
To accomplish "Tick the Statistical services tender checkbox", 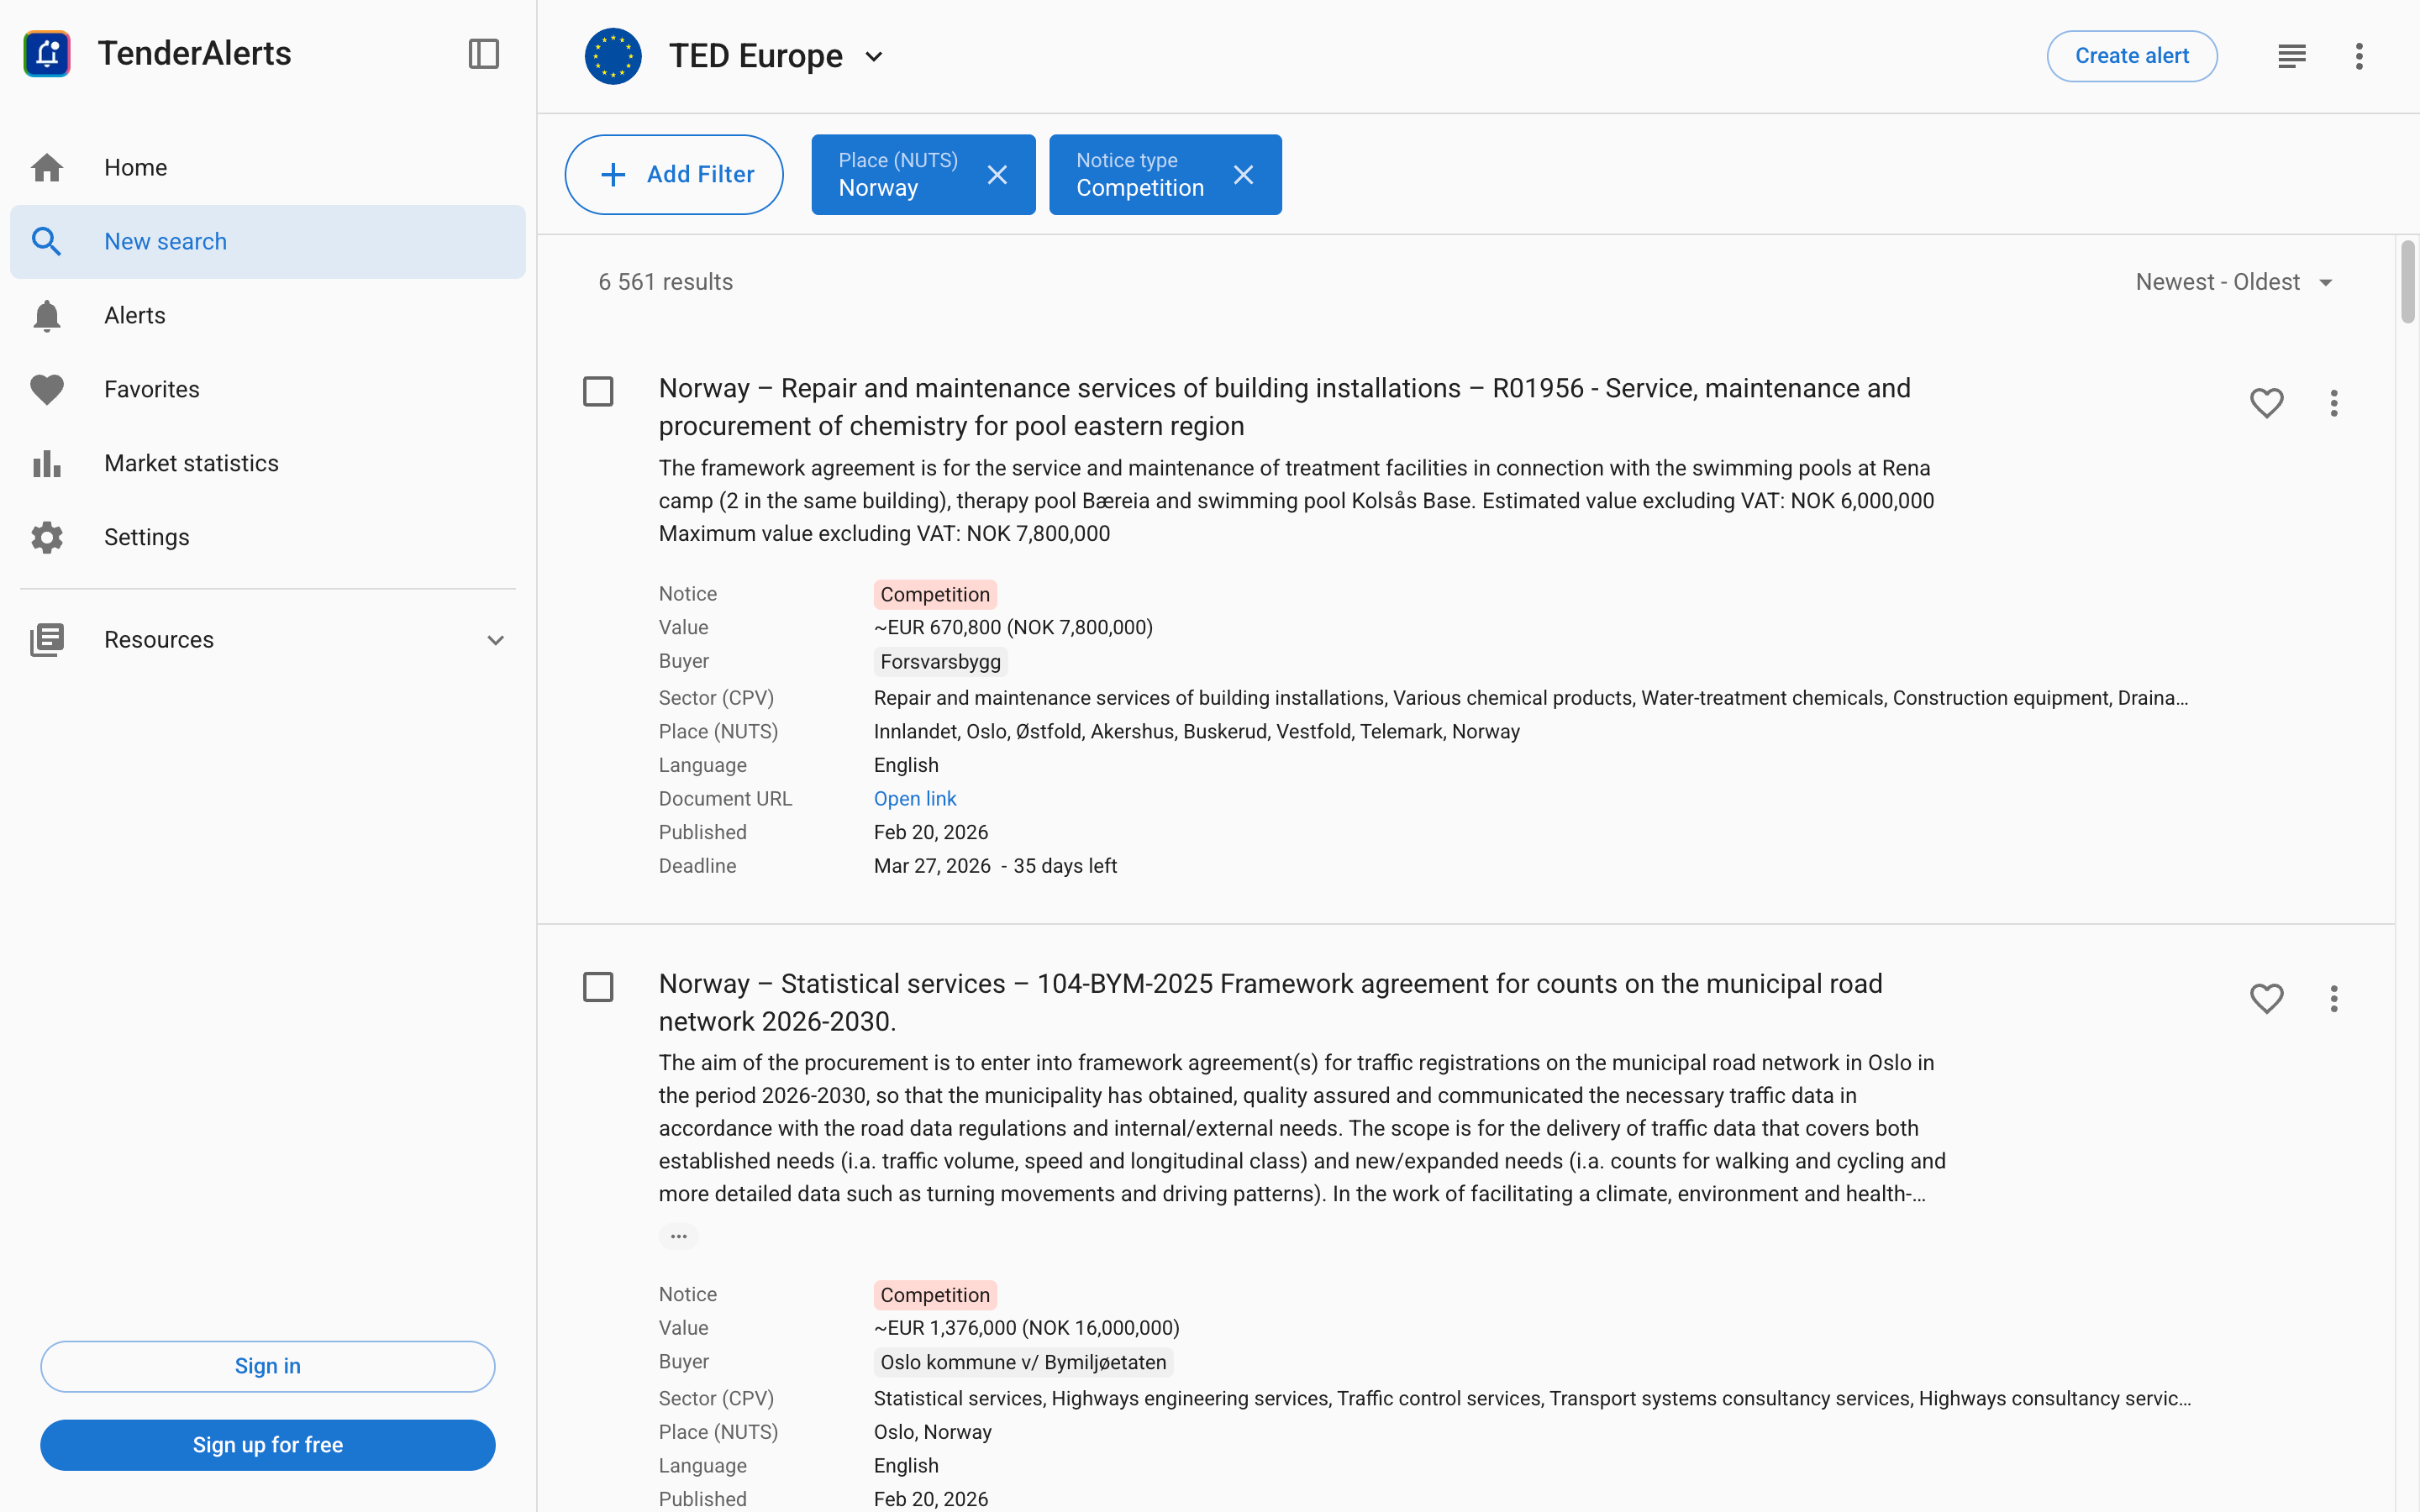I will [598, 987].
